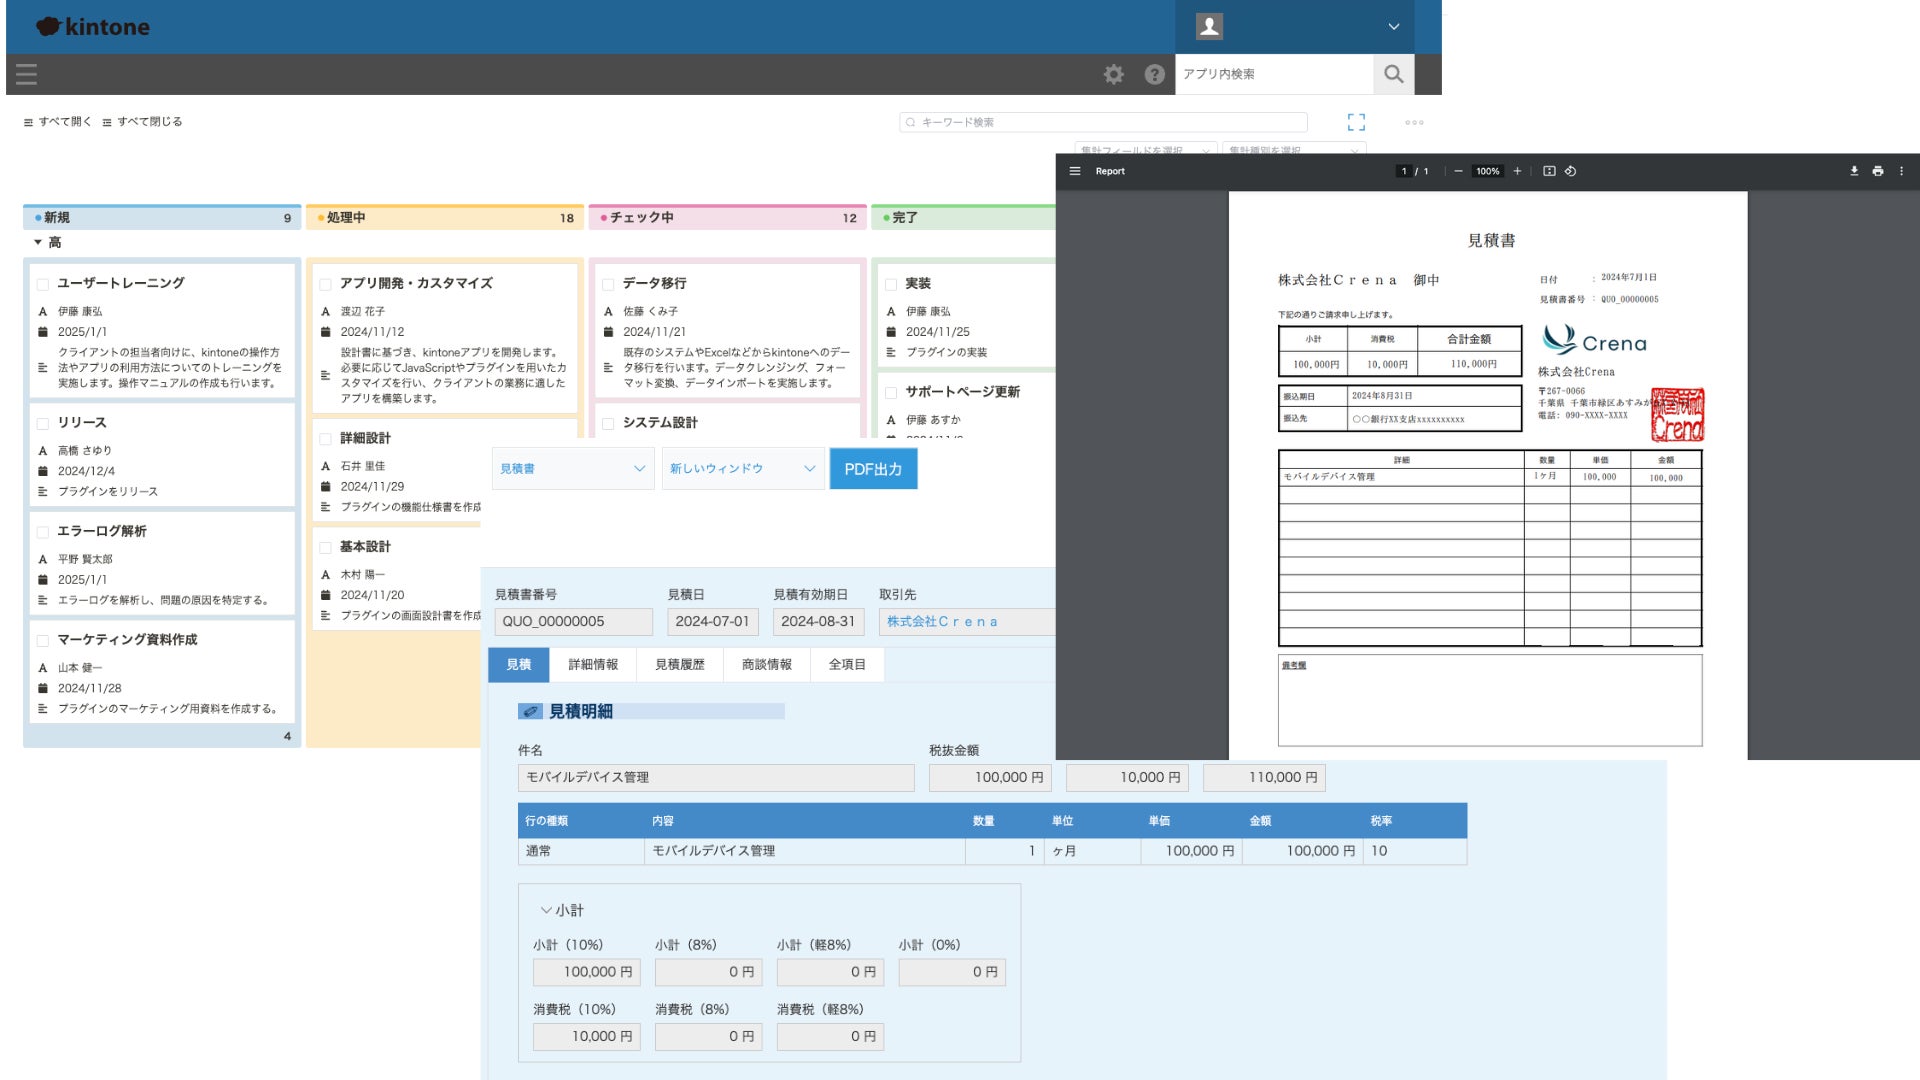Image resolution: width=1920 pixels, height=1080 pixels.
Task: Tick the データ移行 card checkbox
Action: [608, 284]
